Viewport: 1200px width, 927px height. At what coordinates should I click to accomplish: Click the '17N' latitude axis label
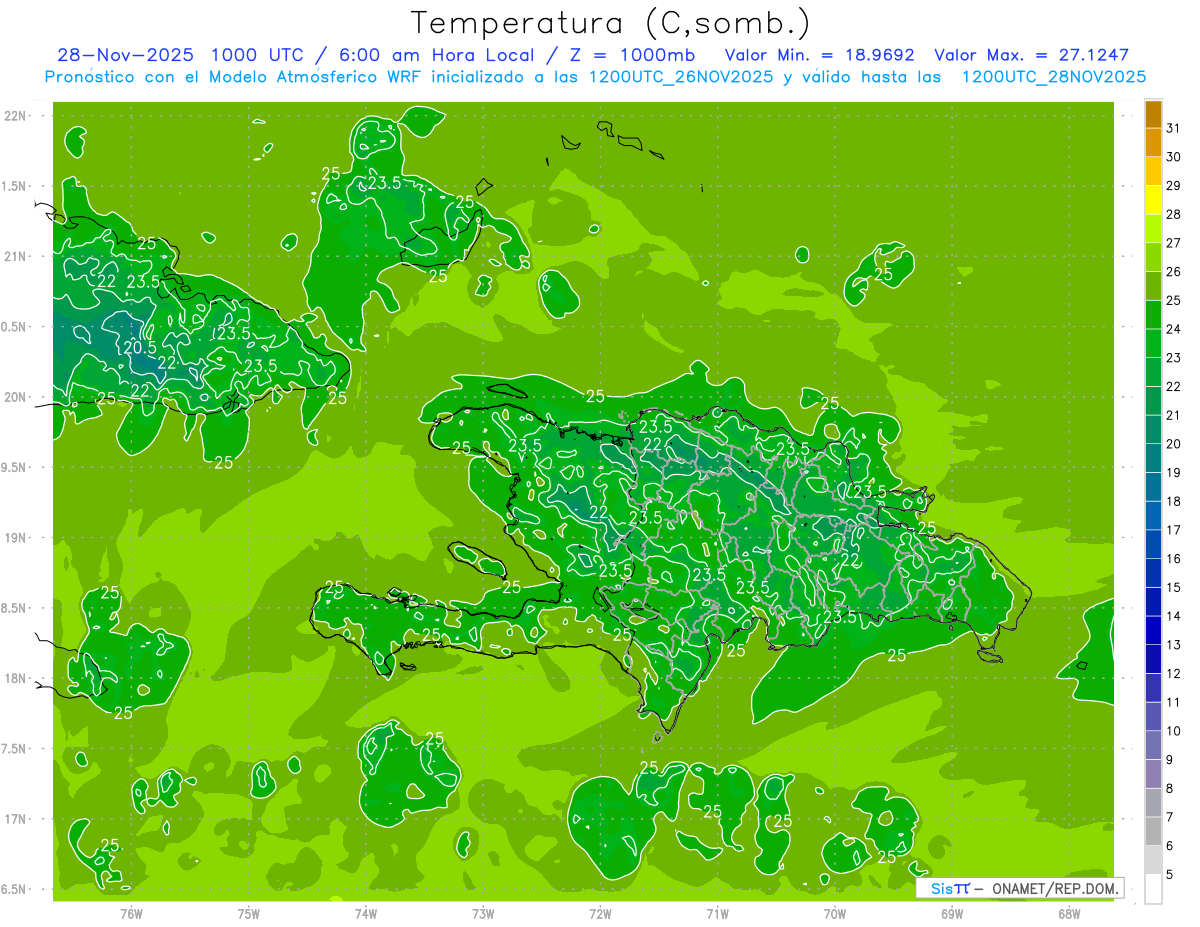pyautogui.click(x=17, y=819)
